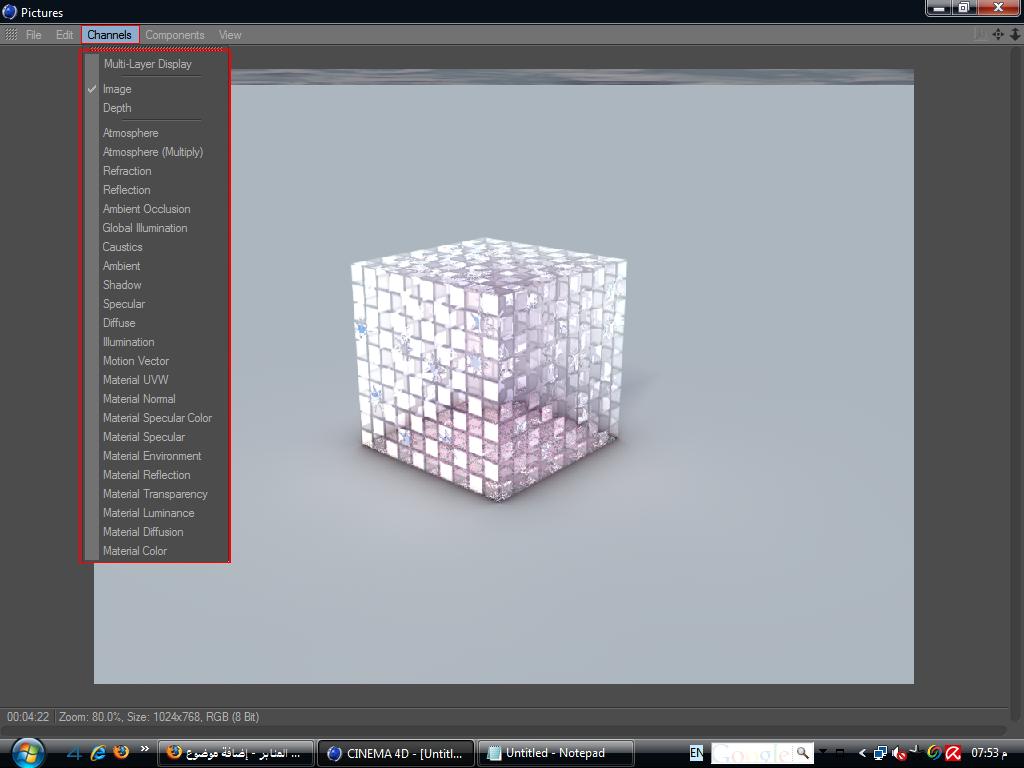
Task: Click in the Google desktop search field
Action: click(x=751, y=753)
